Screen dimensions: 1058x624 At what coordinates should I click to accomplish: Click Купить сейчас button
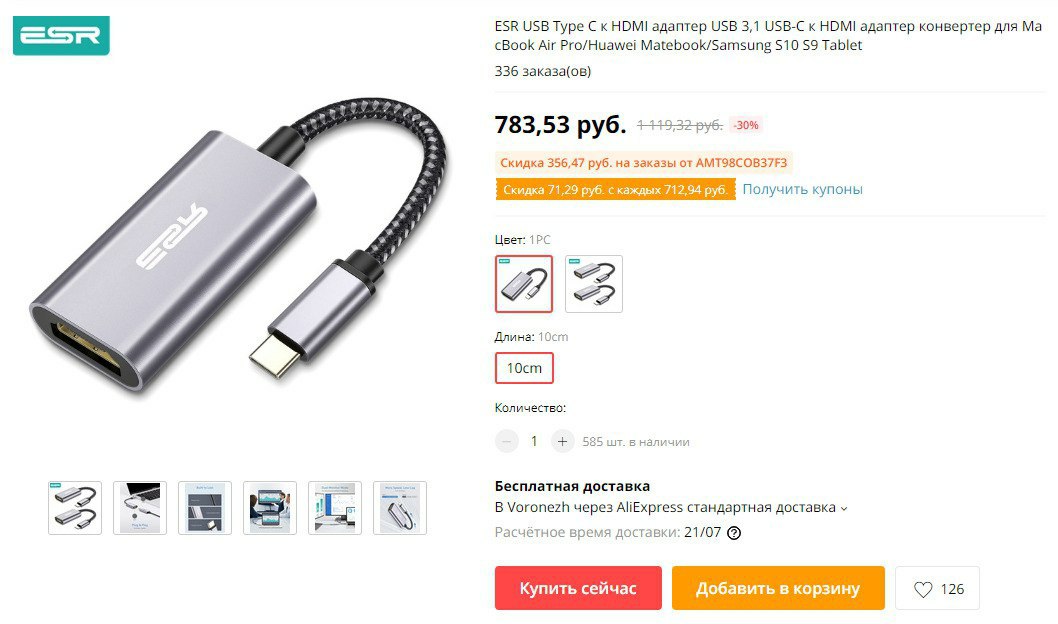coord(578,588)
